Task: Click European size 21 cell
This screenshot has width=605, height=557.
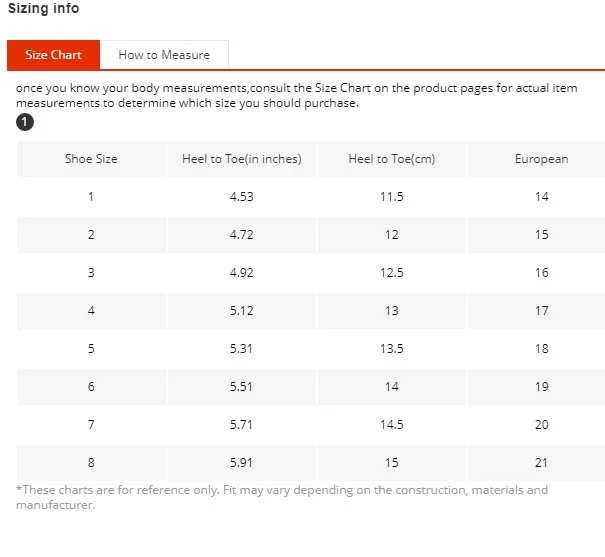Action: tap(541, 462)
